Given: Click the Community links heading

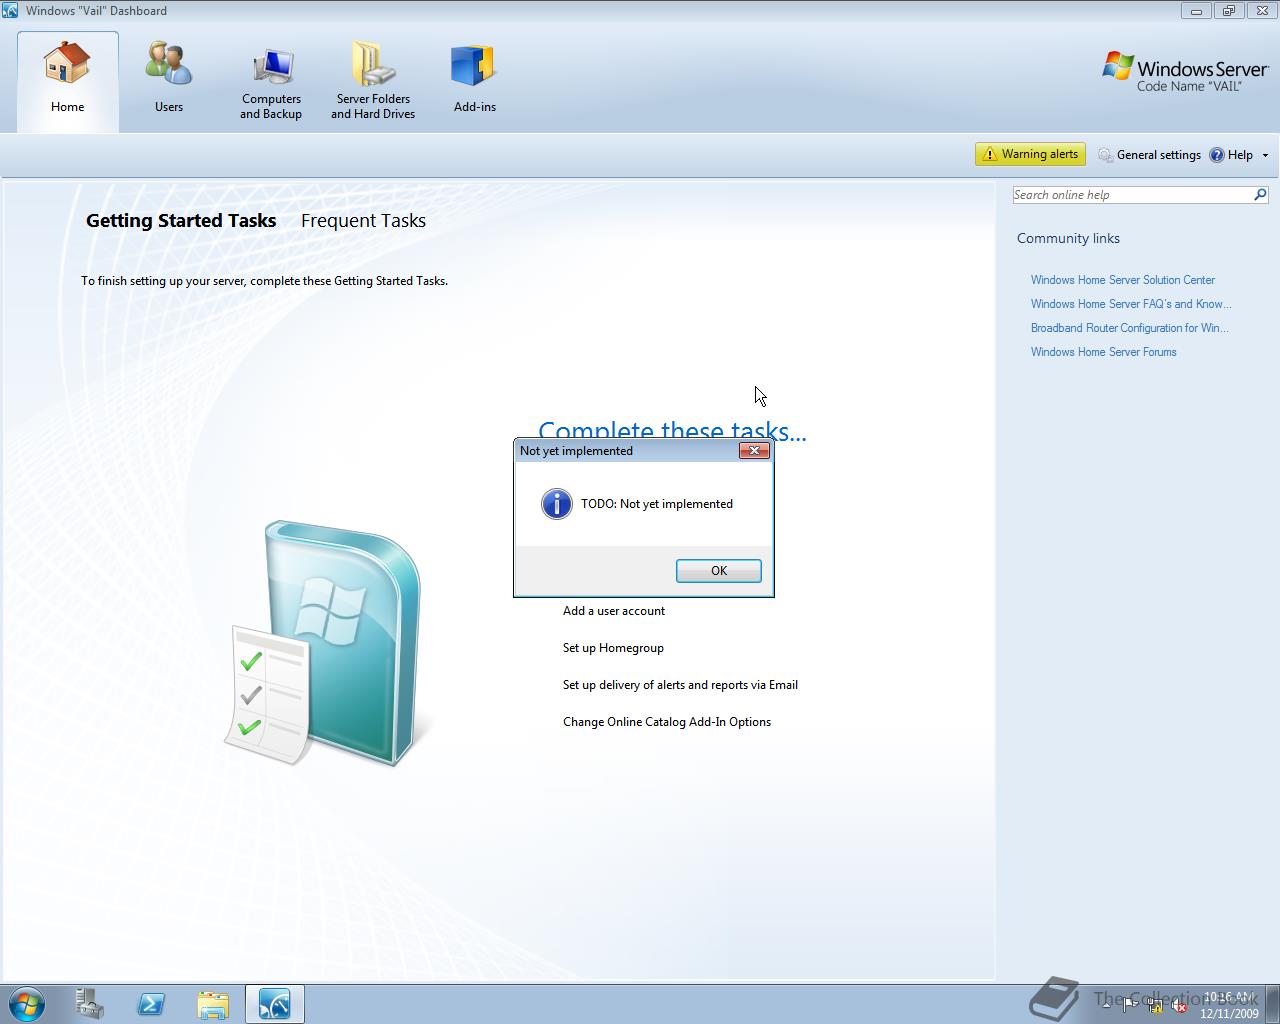Looking at the screenshot, I should pos(1068,238).
